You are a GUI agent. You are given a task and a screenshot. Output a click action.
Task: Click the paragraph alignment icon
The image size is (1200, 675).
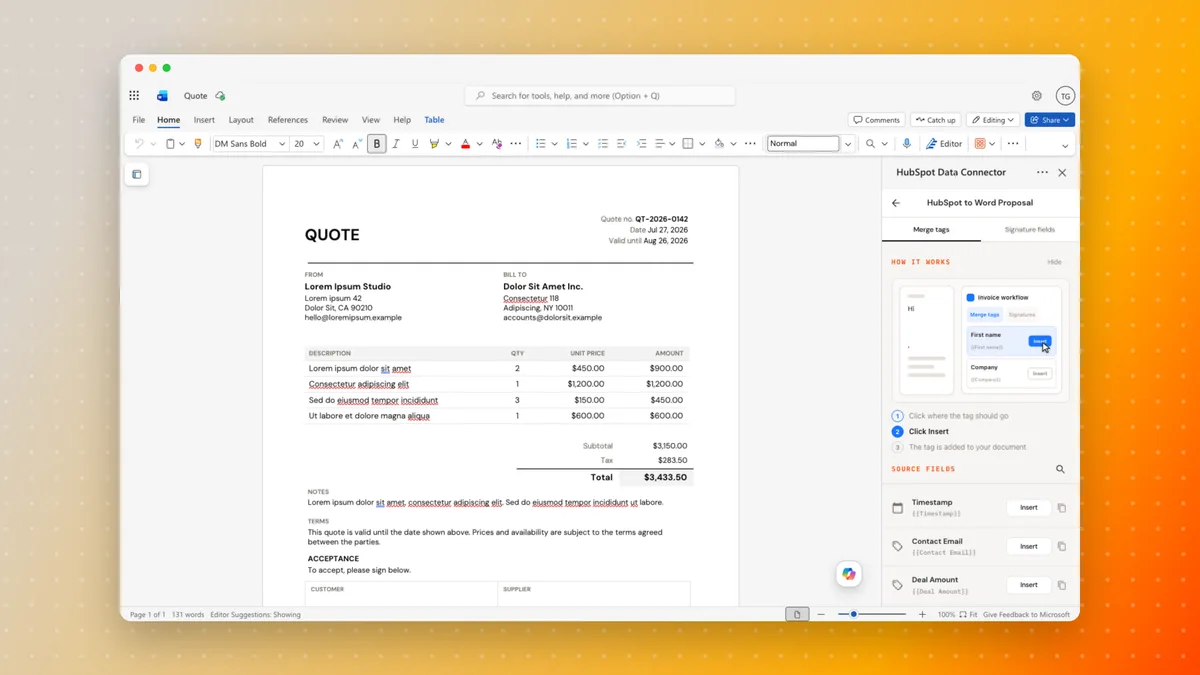660,144
